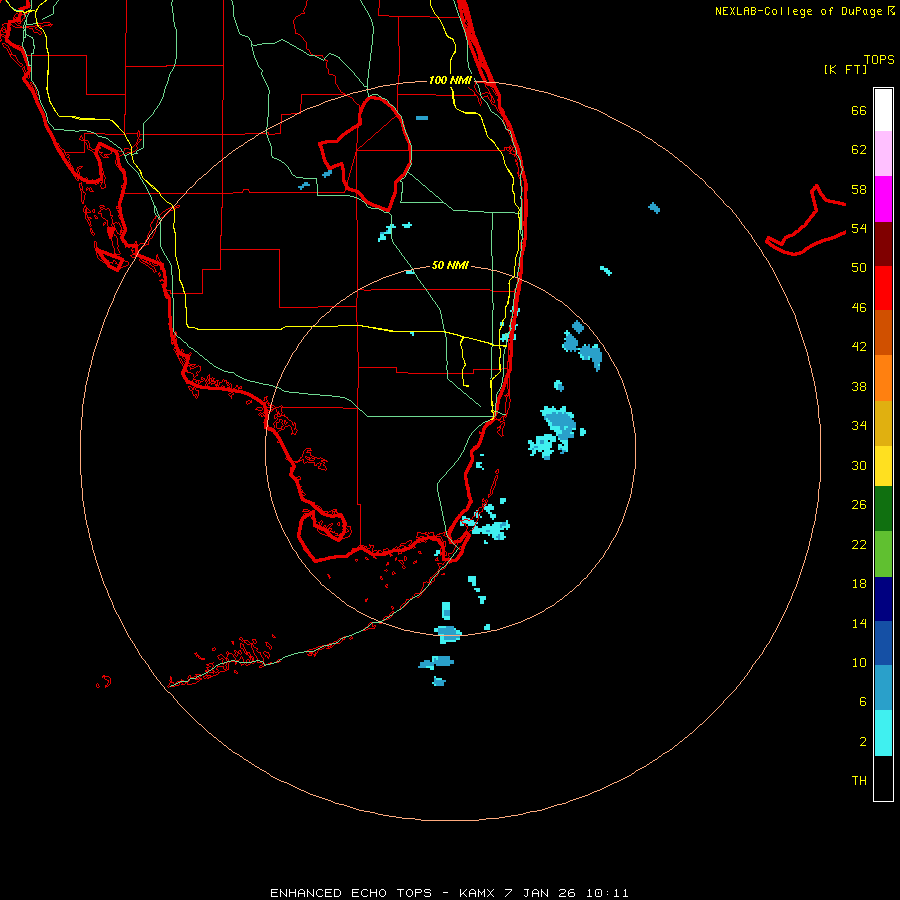
Task: Click the NEXLAB-College of DuPage credit text
Action: [x=798, y=11]
